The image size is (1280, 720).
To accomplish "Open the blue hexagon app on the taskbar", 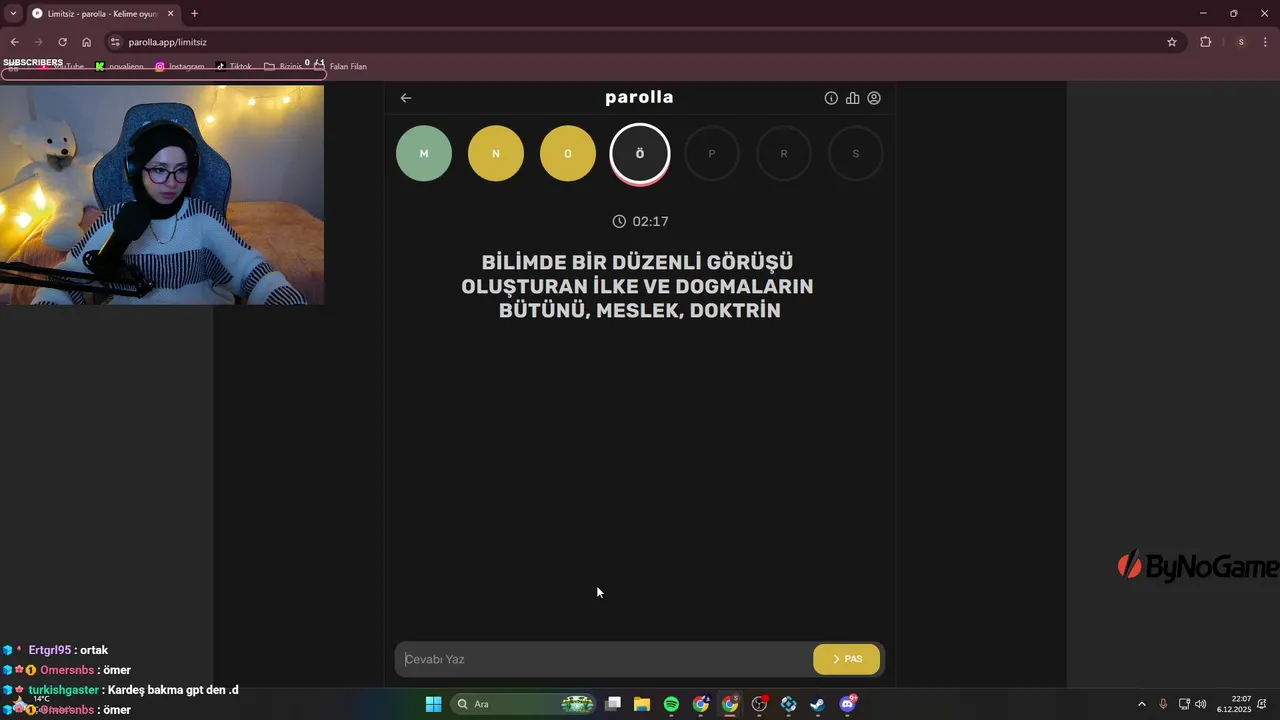I will click(789, 704).
